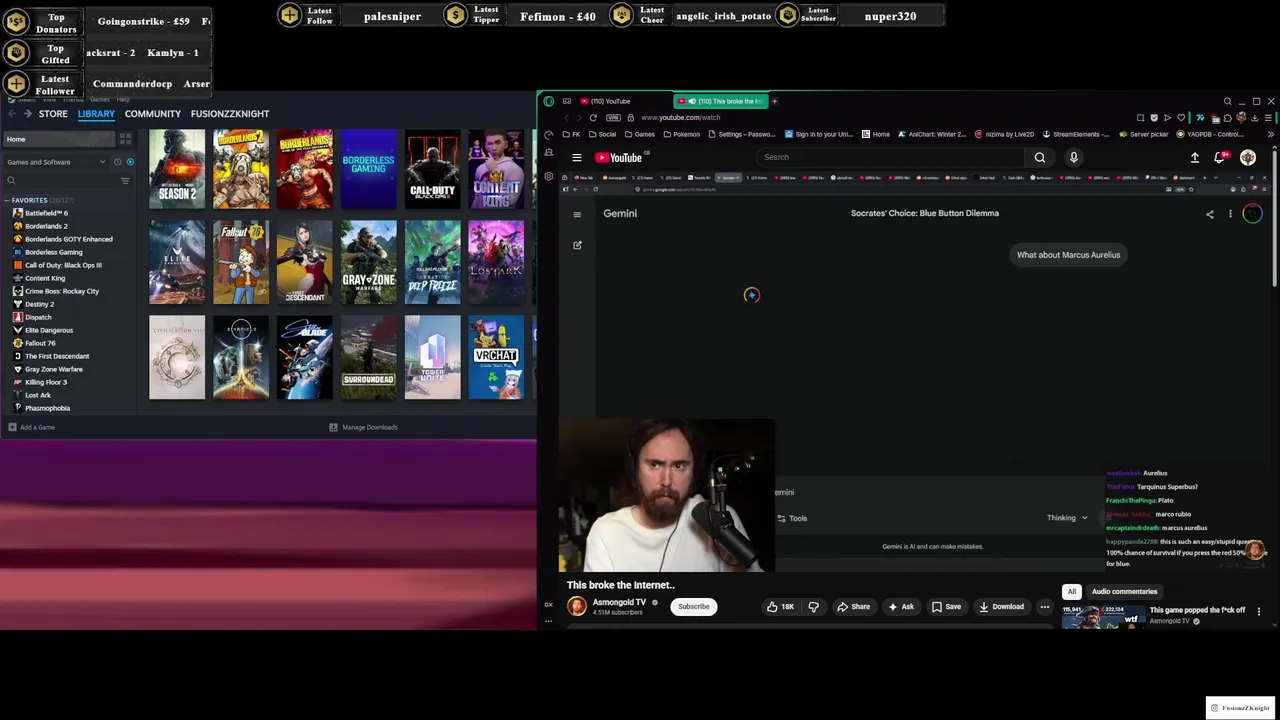Viewport: 1280px width, 720px height.
Task: Open the STORE tab in Steam
Action: click(53, 114)
